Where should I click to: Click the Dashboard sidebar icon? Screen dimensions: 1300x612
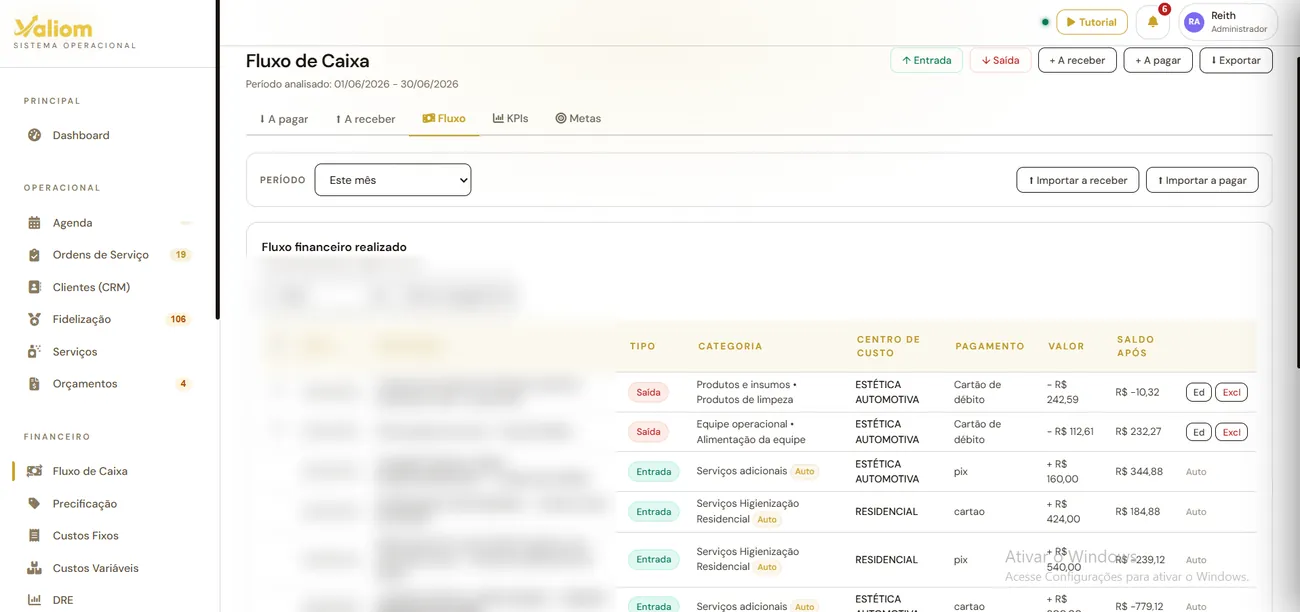point(34,135)
